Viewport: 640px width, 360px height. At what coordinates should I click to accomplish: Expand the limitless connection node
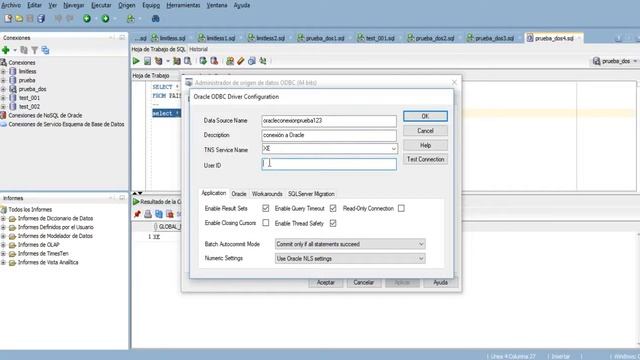(4, 71)
